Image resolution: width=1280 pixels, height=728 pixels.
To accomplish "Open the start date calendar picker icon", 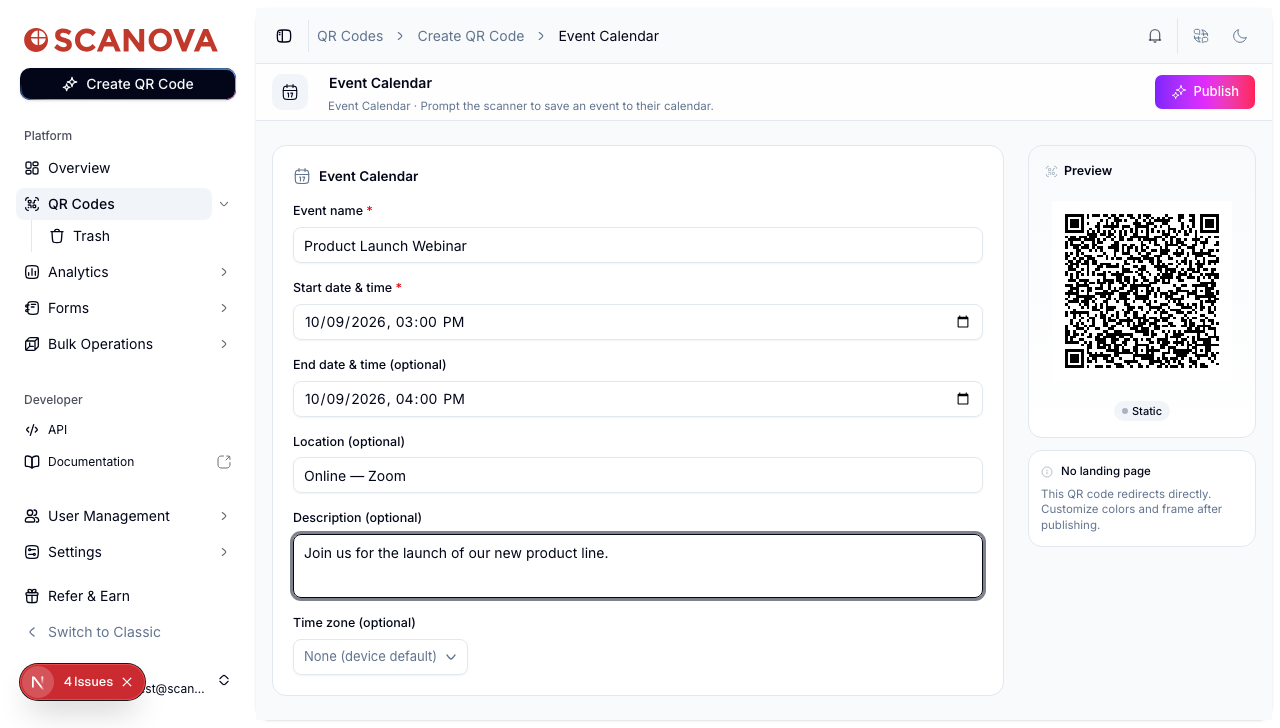I will click(x=963, y=322).
